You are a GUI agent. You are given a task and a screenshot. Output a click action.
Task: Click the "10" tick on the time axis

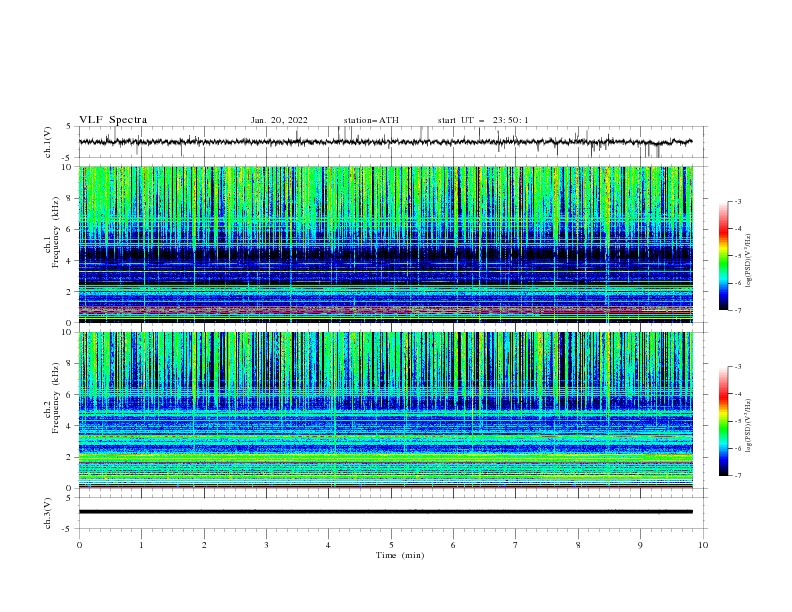tap(703, 545)
